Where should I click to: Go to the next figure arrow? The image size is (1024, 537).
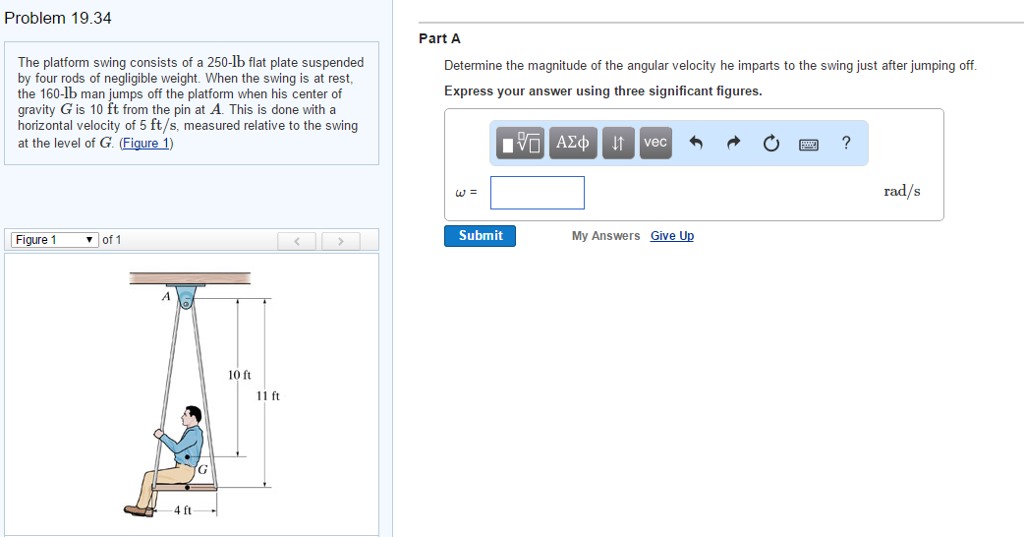(340, 241)
